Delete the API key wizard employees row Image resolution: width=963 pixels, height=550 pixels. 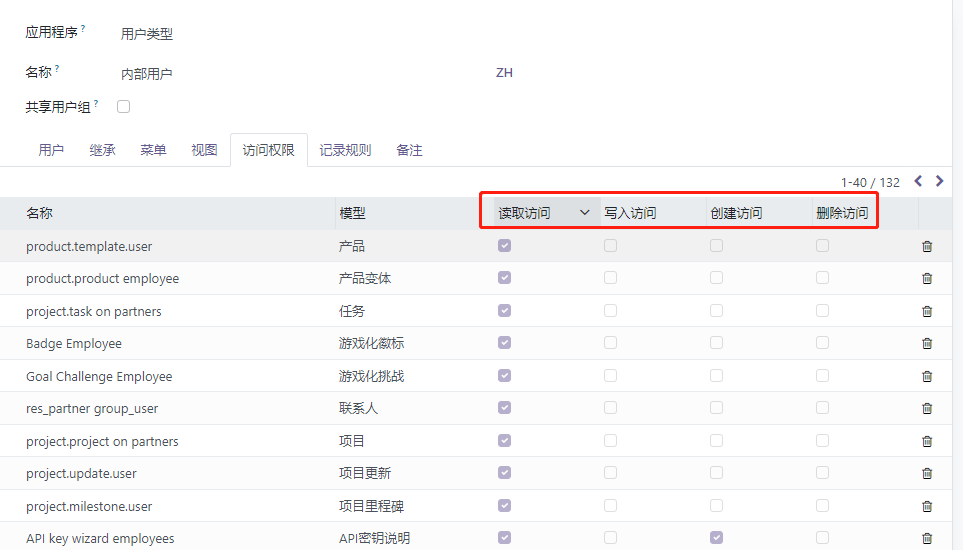927,538
